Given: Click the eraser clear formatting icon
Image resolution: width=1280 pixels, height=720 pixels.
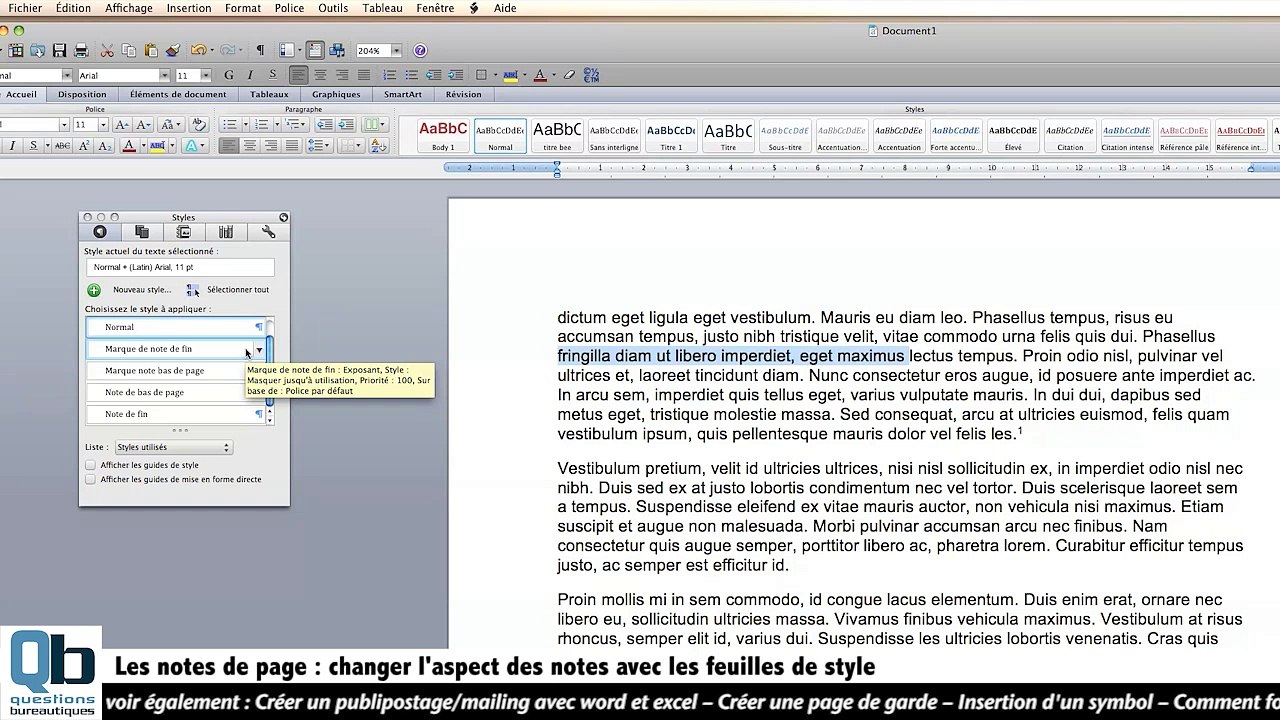Looking at the screenshot, I should click(569, 75).
